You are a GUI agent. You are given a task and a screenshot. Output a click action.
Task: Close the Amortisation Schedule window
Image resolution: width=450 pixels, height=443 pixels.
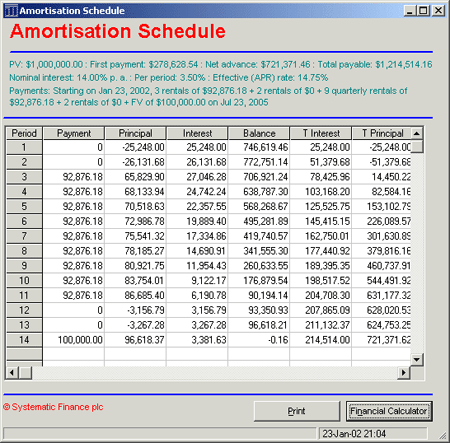tap(438, 11)
